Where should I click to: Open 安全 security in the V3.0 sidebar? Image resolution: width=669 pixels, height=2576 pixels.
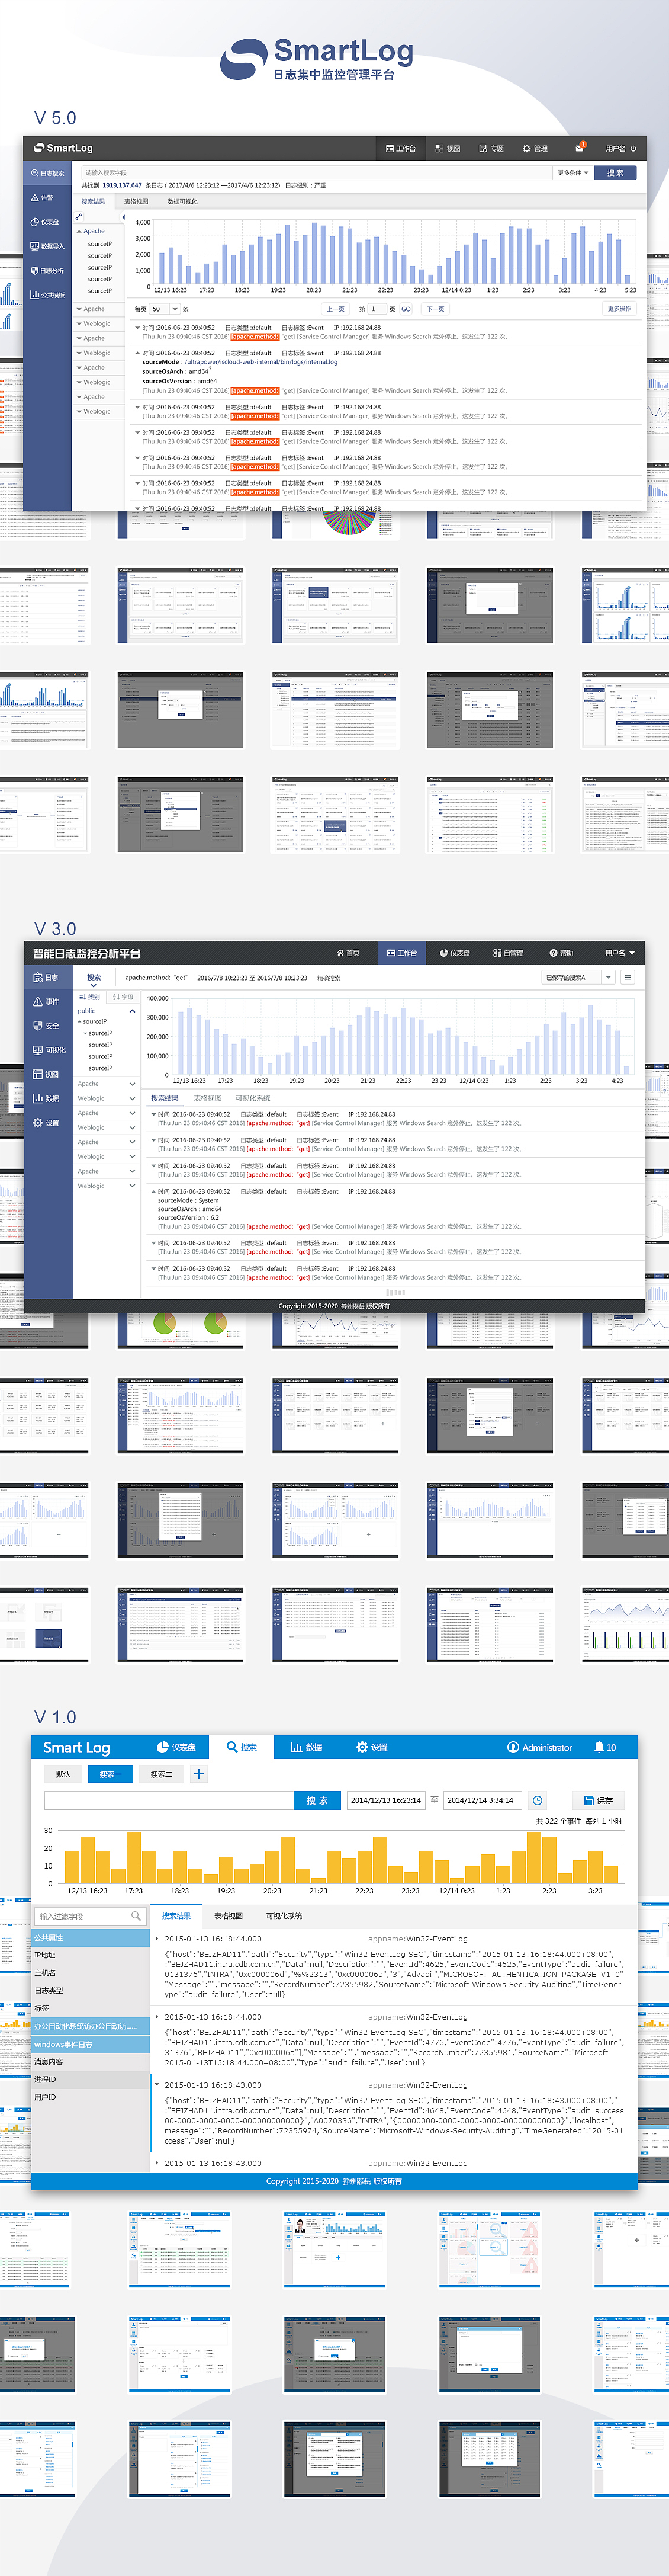(47, 1026)
